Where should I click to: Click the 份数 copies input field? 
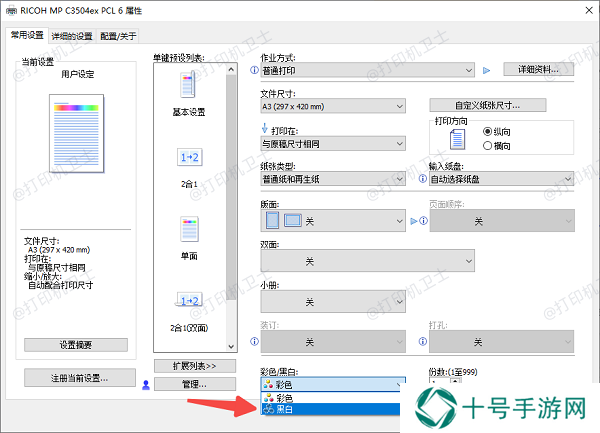pyautogui.click(x=440, y=381)
